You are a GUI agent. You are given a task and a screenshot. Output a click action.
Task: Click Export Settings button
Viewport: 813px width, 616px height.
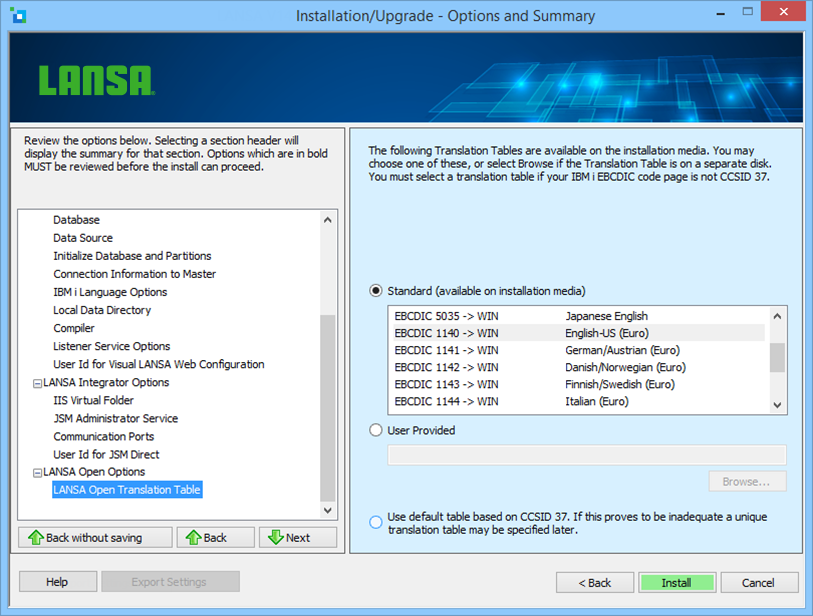(x=170, y=582)
